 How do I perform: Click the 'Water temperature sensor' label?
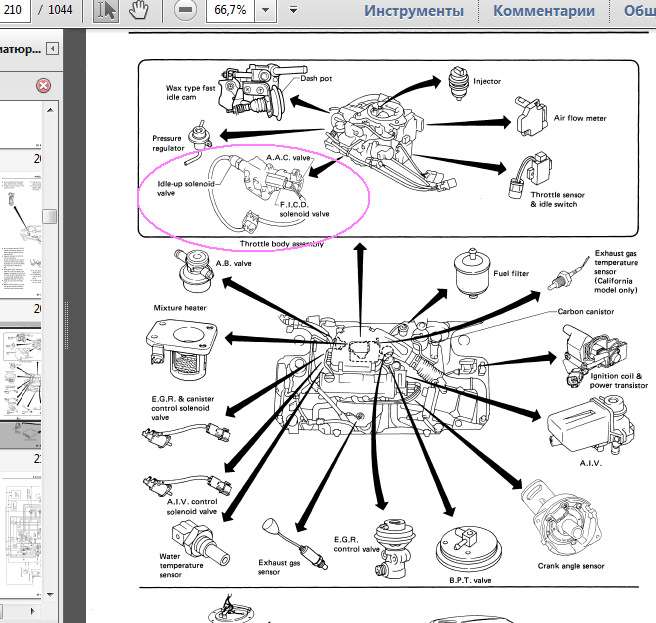click(181, 565)
